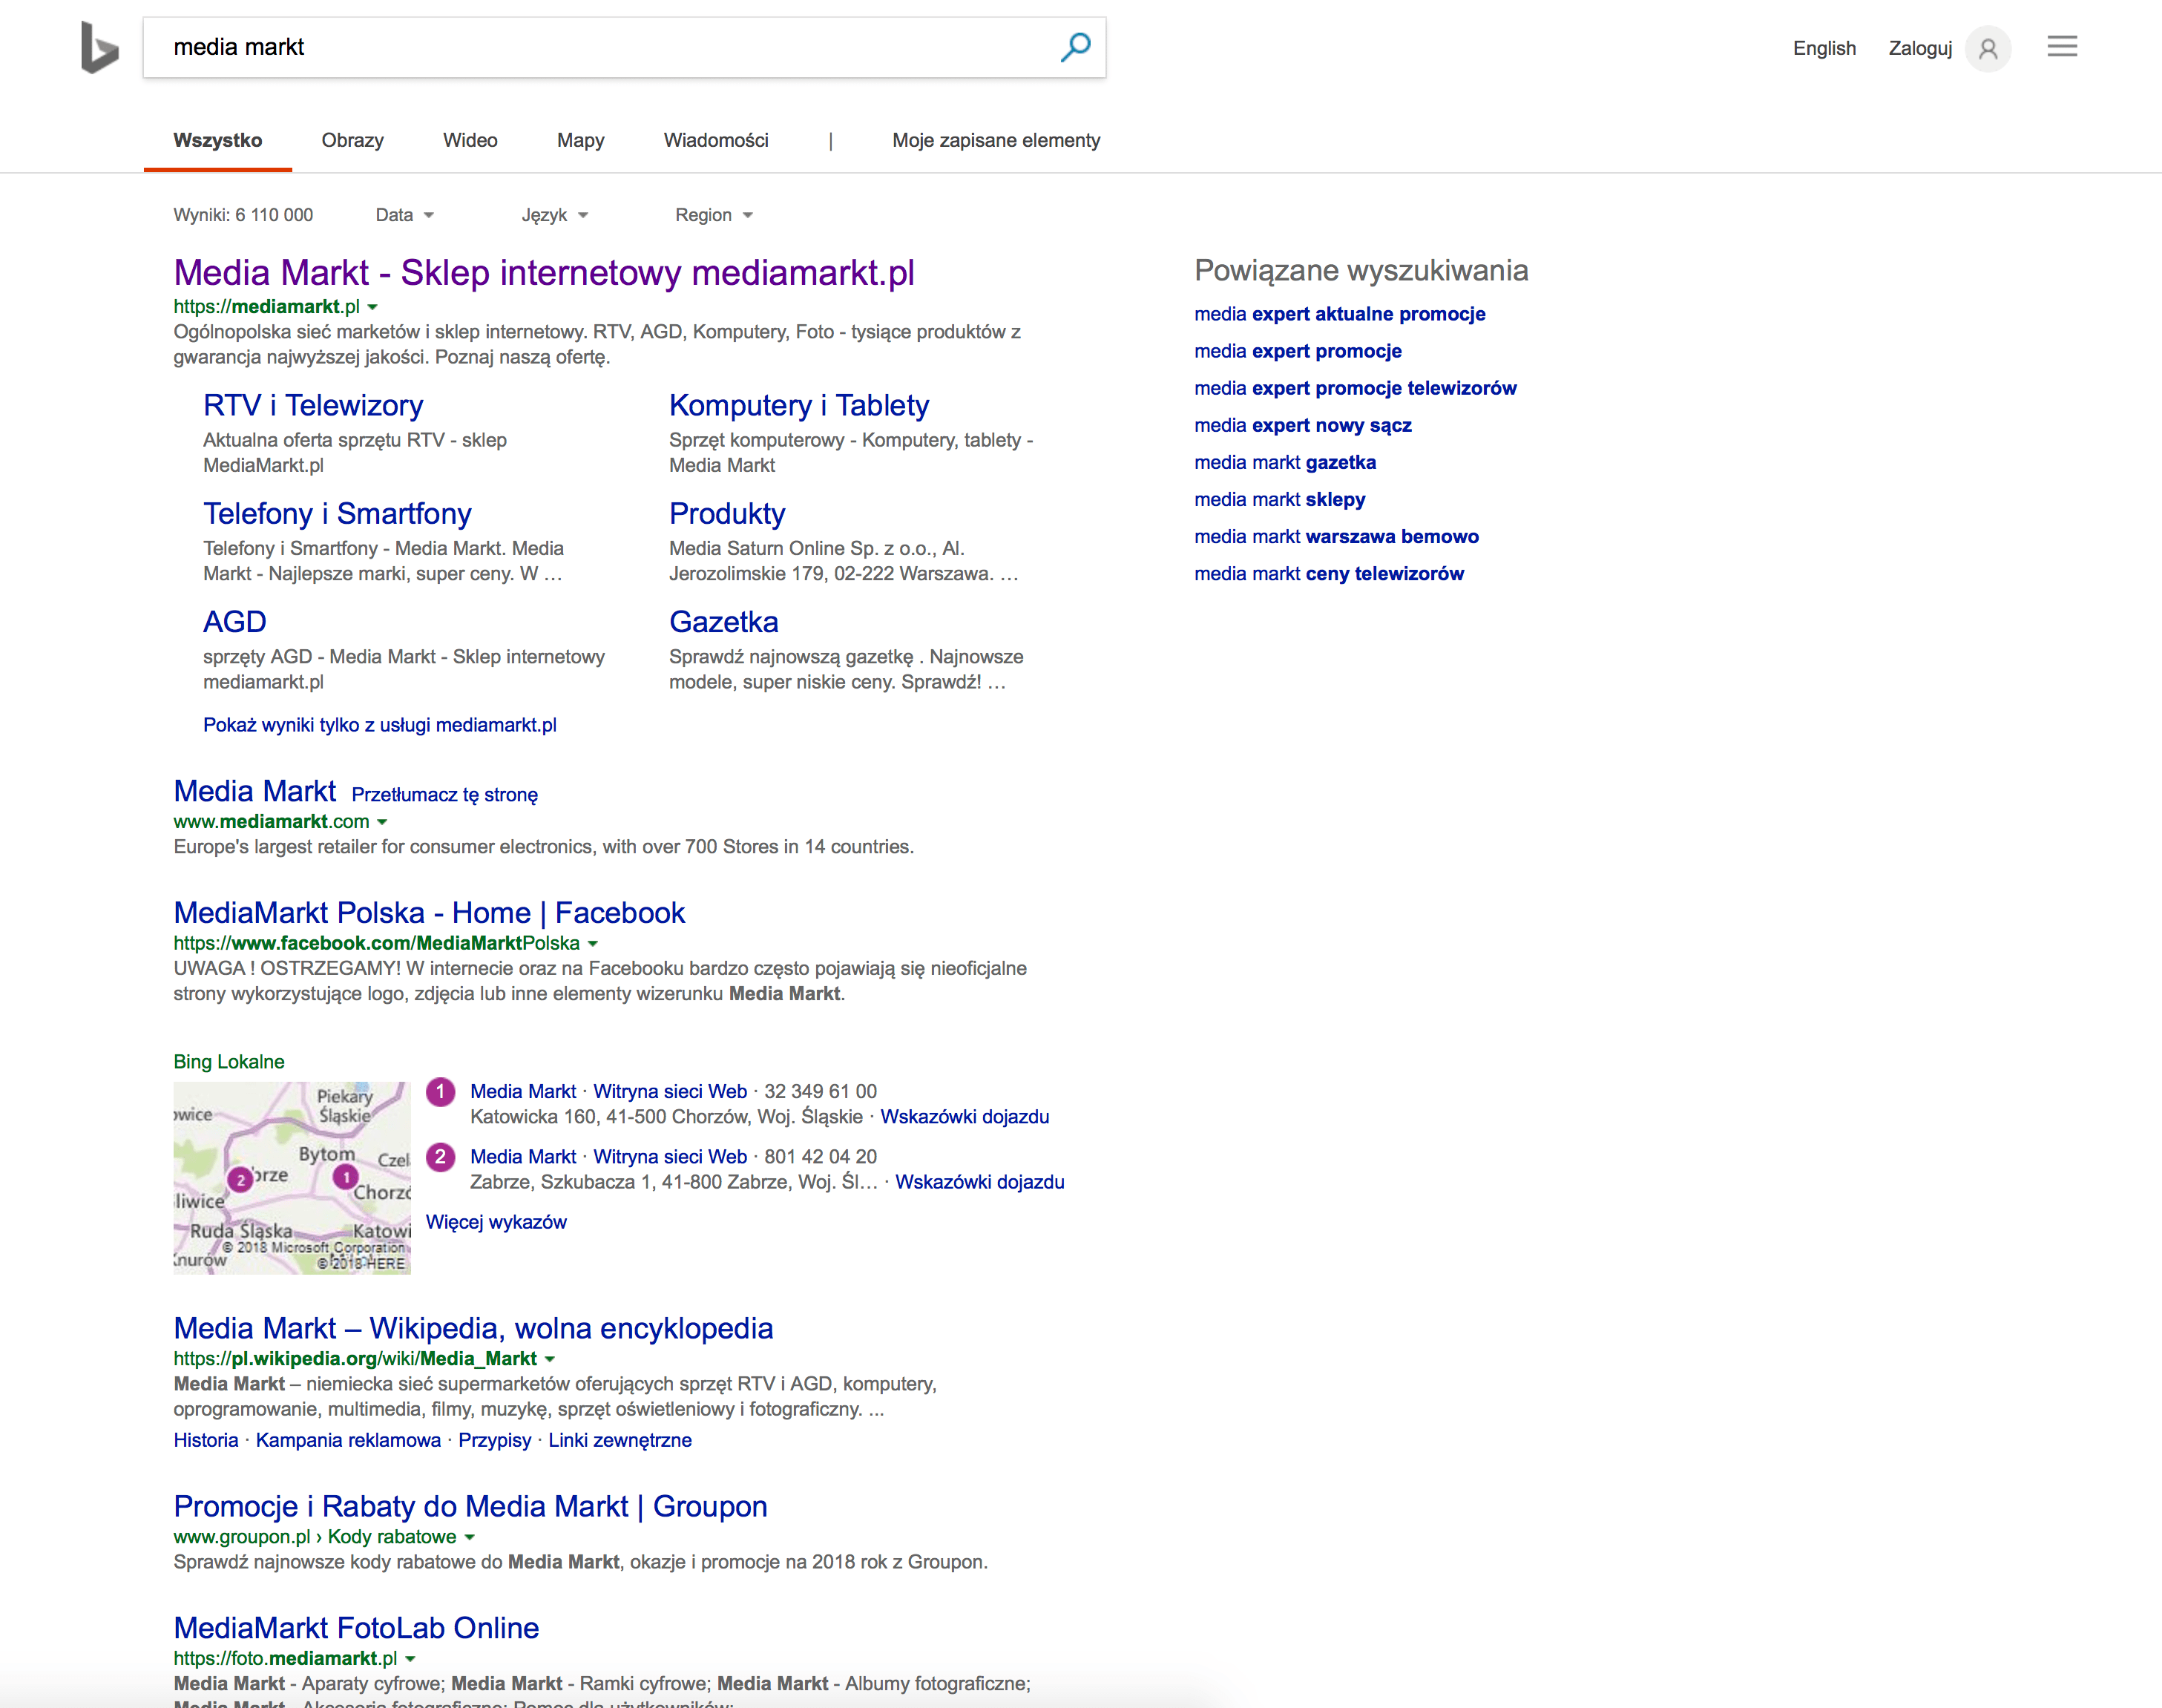Open the user profile avatar icon
Screen dimensions: 2162x1708
[1987, 48]
